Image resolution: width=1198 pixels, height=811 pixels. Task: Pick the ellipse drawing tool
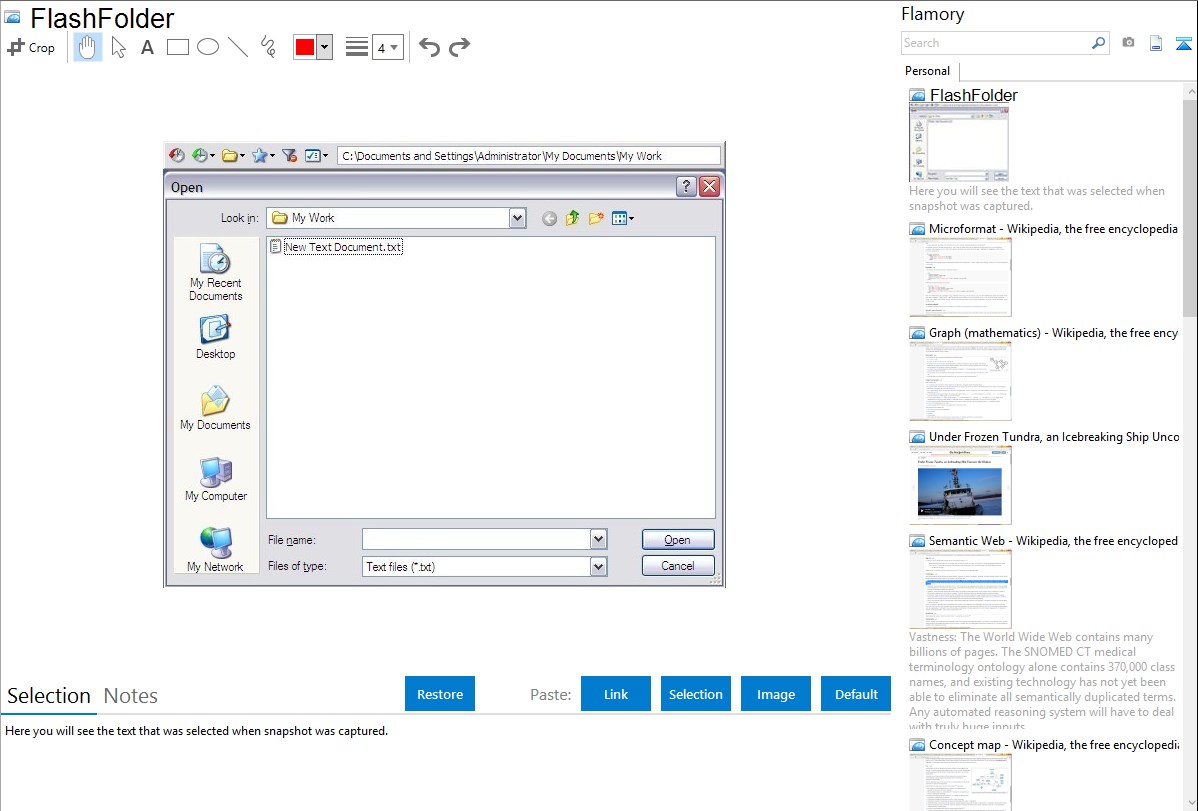click(208, 47)
